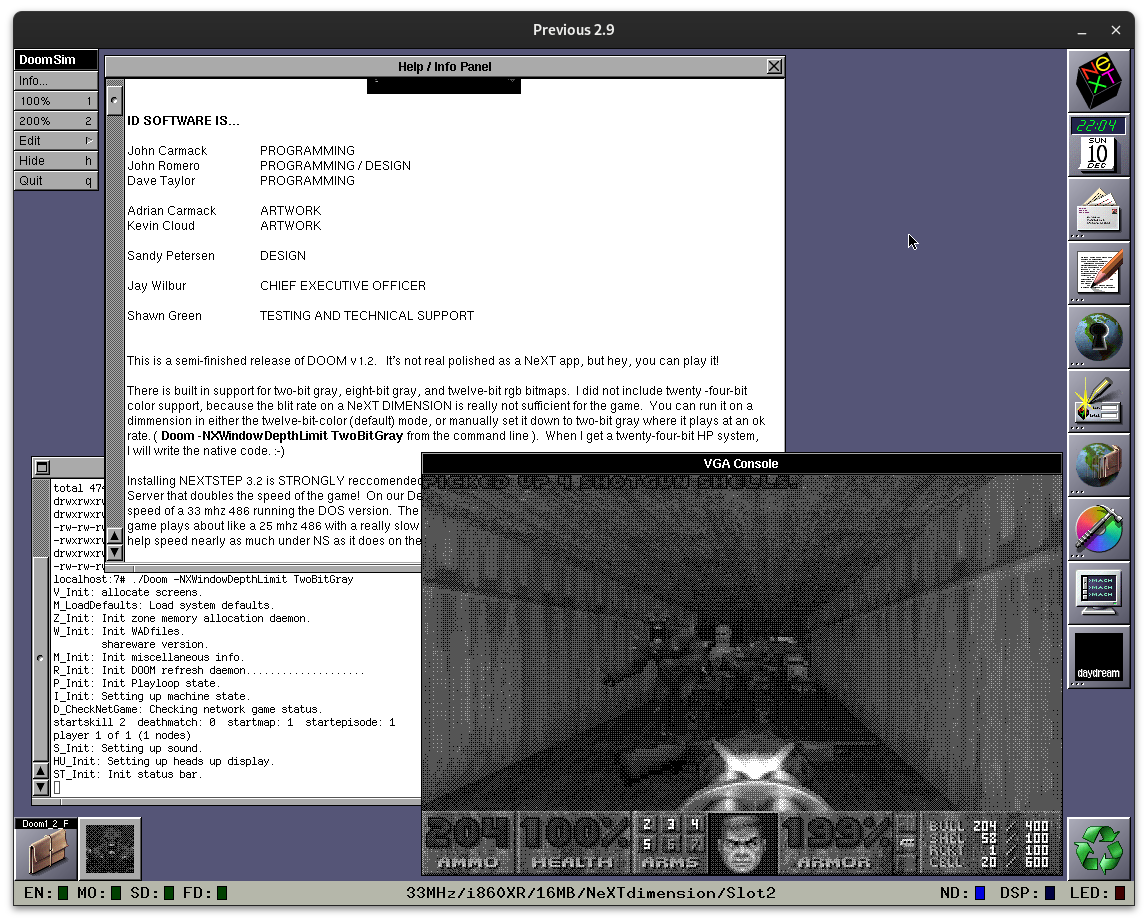This screenshot has width=1148, height=922.
Task: Click the Doom miniaturized app icon
Action: click(110, 849)
